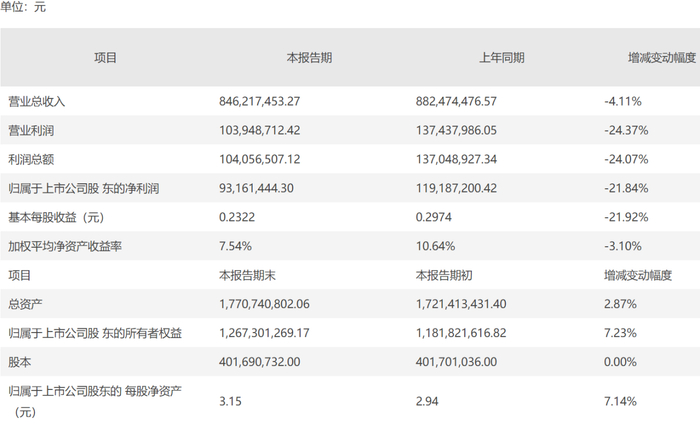Select the -24.07% change cell
Viewport: 700px width, 424px height.
coord(626,159)
